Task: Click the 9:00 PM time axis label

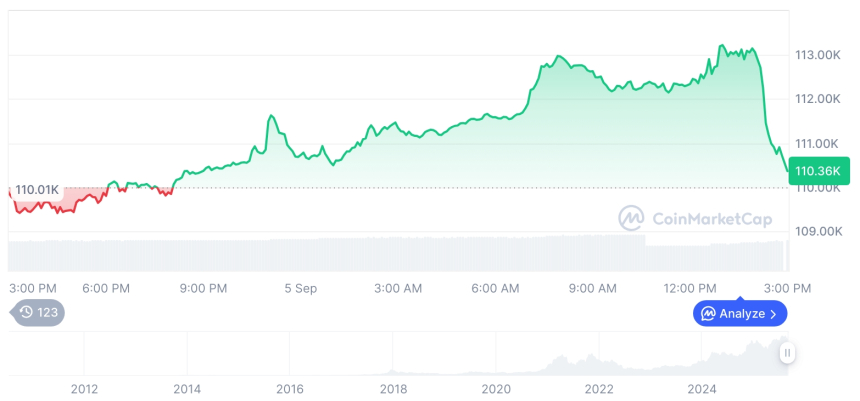Action: 203,288
